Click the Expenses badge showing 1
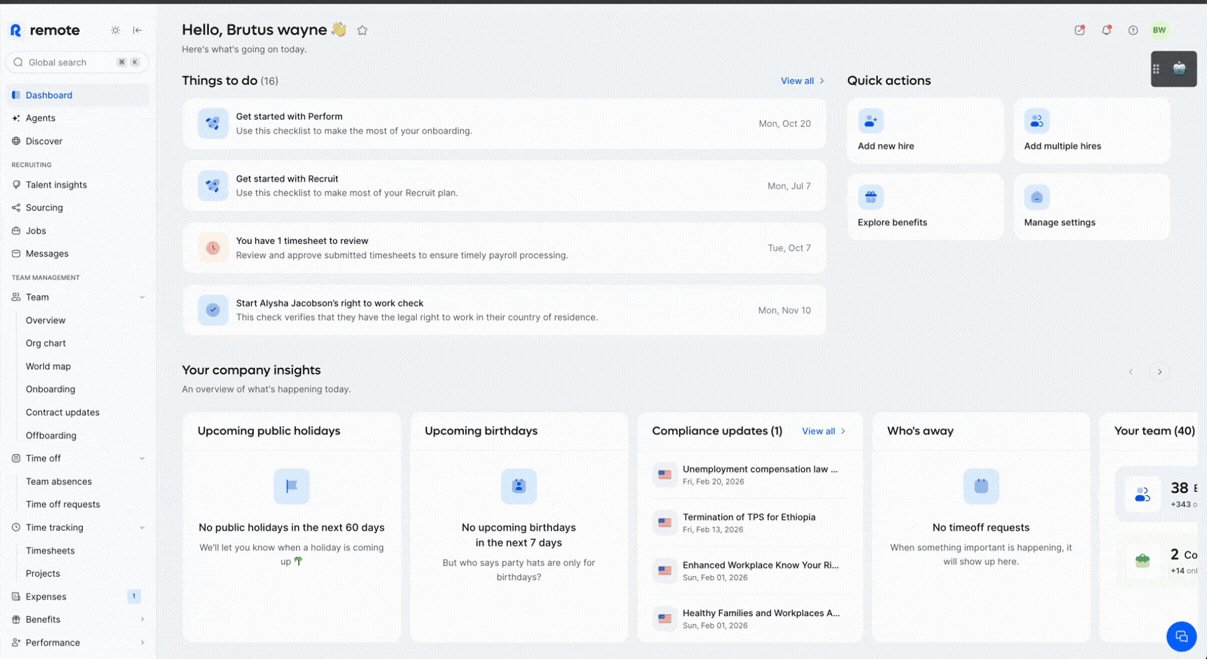 [x=134, y=596]
